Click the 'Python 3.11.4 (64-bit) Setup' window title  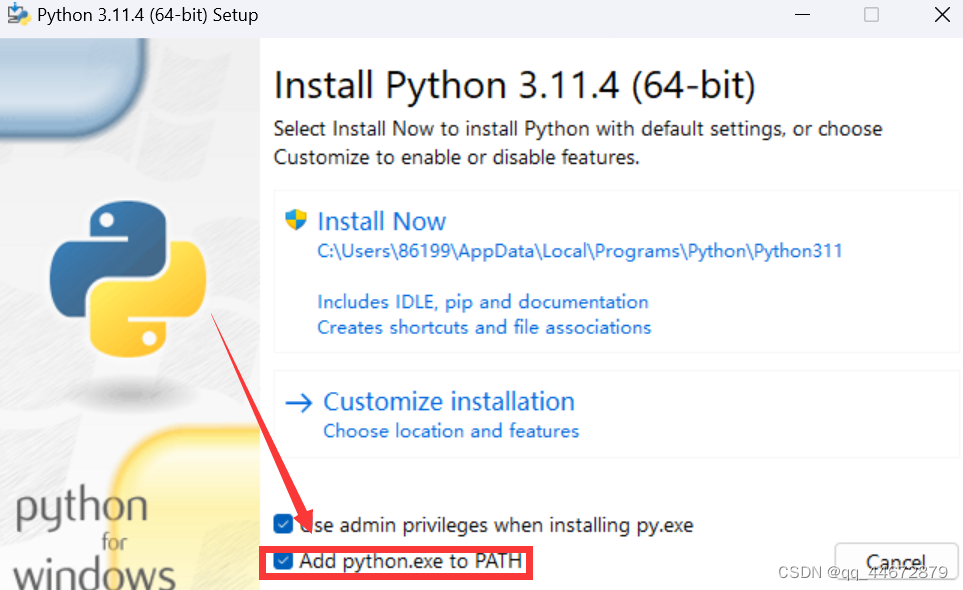pyautogui.click(x=147, y=15)
